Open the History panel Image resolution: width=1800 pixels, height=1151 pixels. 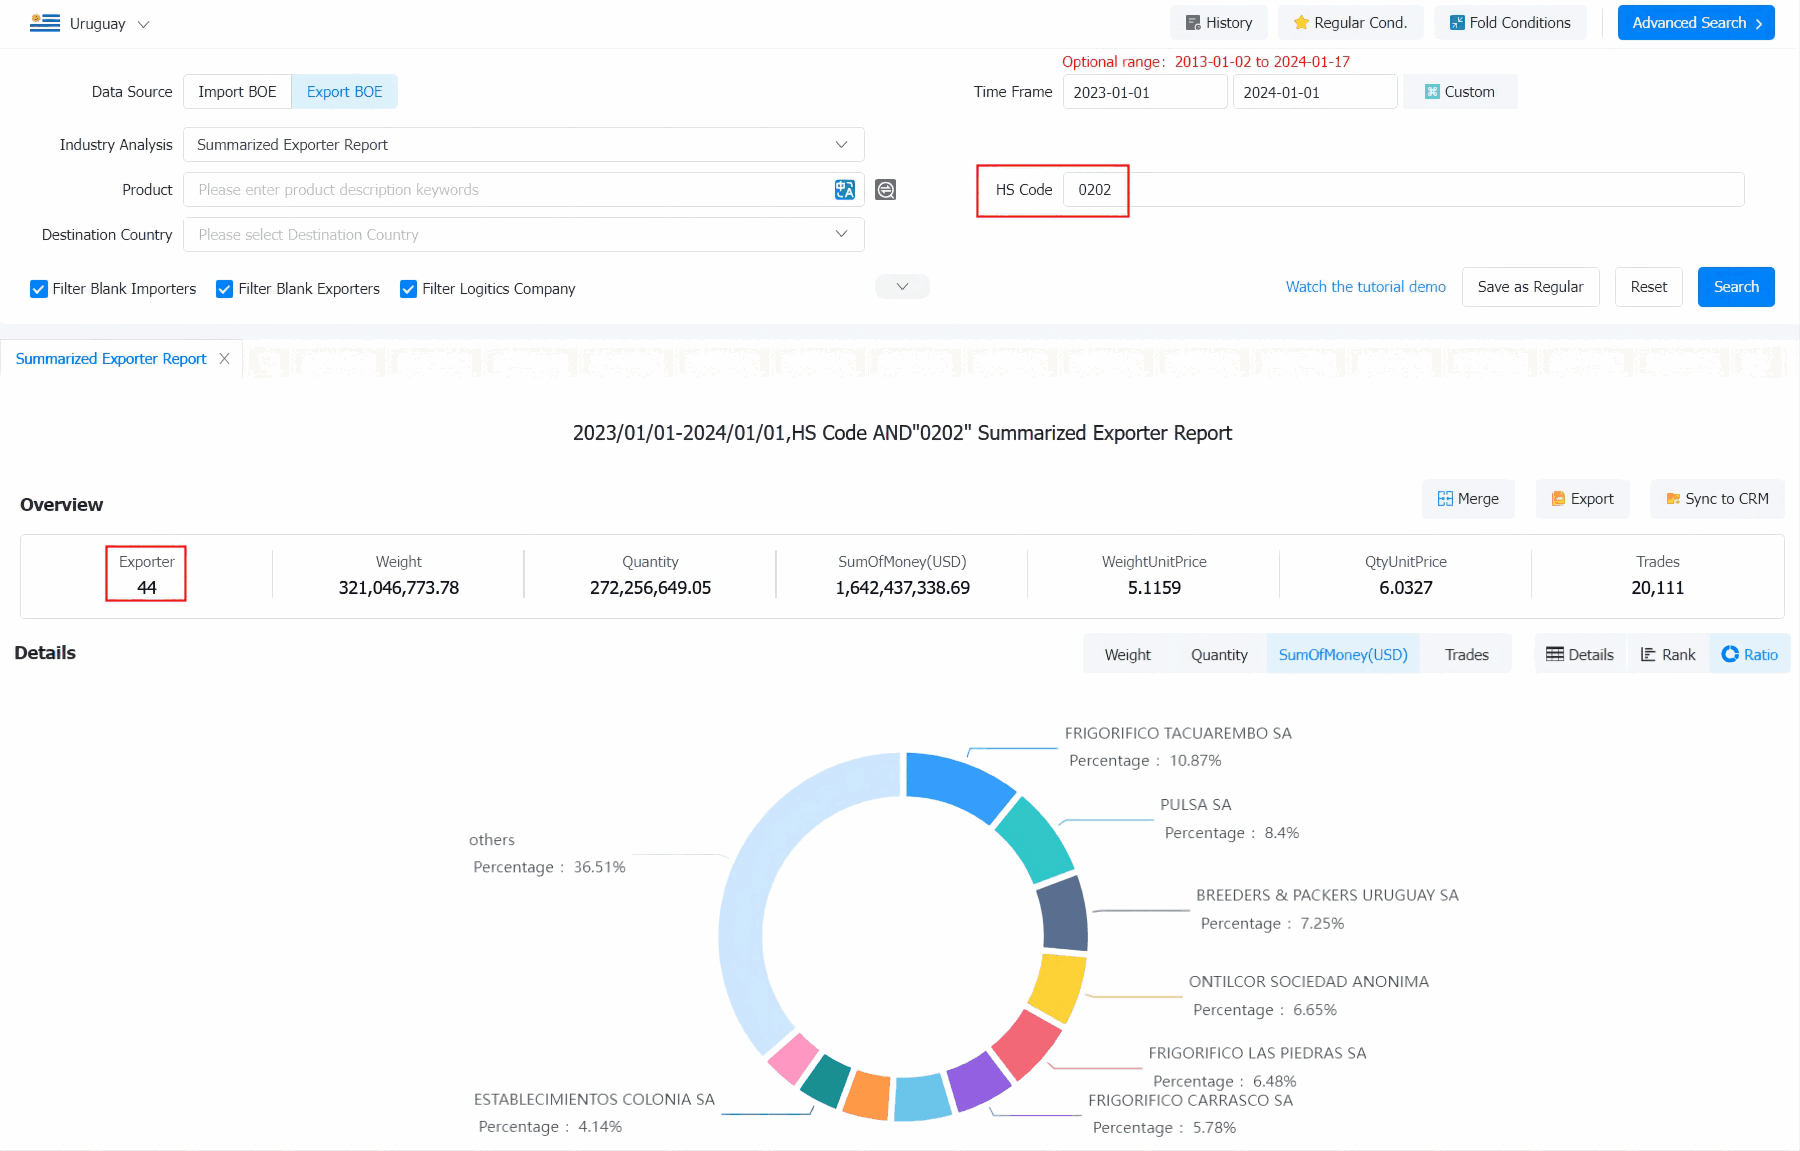pyautogui.click(x=1218, y=22)
